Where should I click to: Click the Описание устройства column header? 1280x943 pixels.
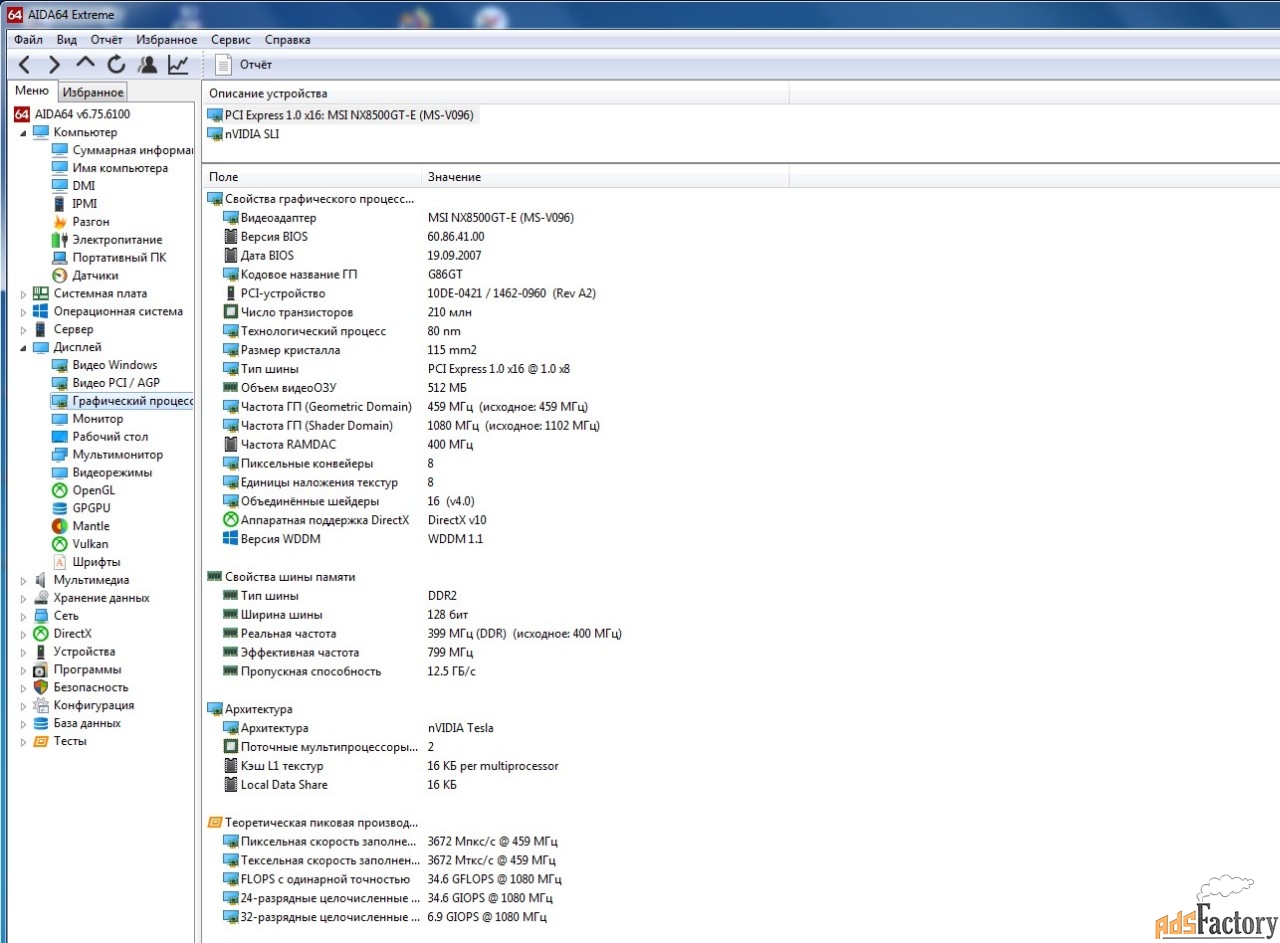pos(495,93)
